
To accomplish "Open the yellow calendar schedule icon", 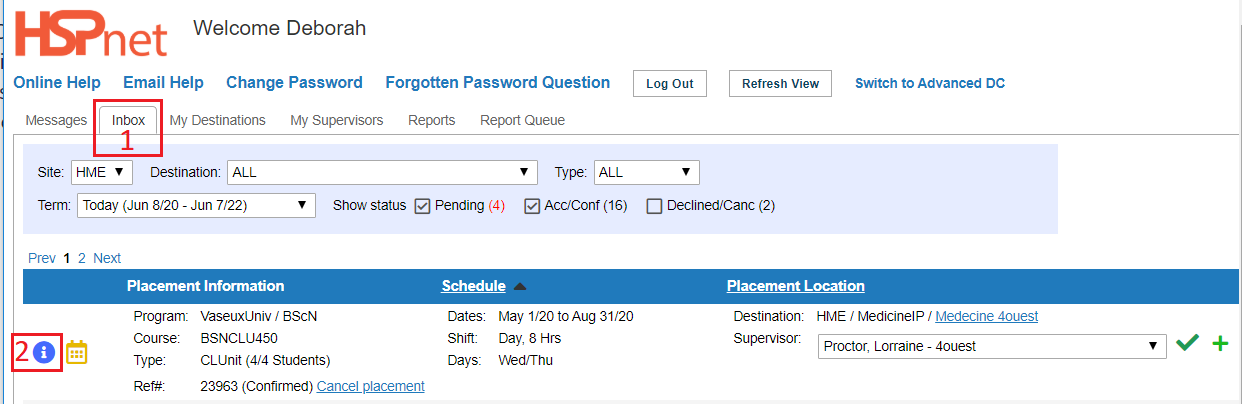I will tap(77, 352).
